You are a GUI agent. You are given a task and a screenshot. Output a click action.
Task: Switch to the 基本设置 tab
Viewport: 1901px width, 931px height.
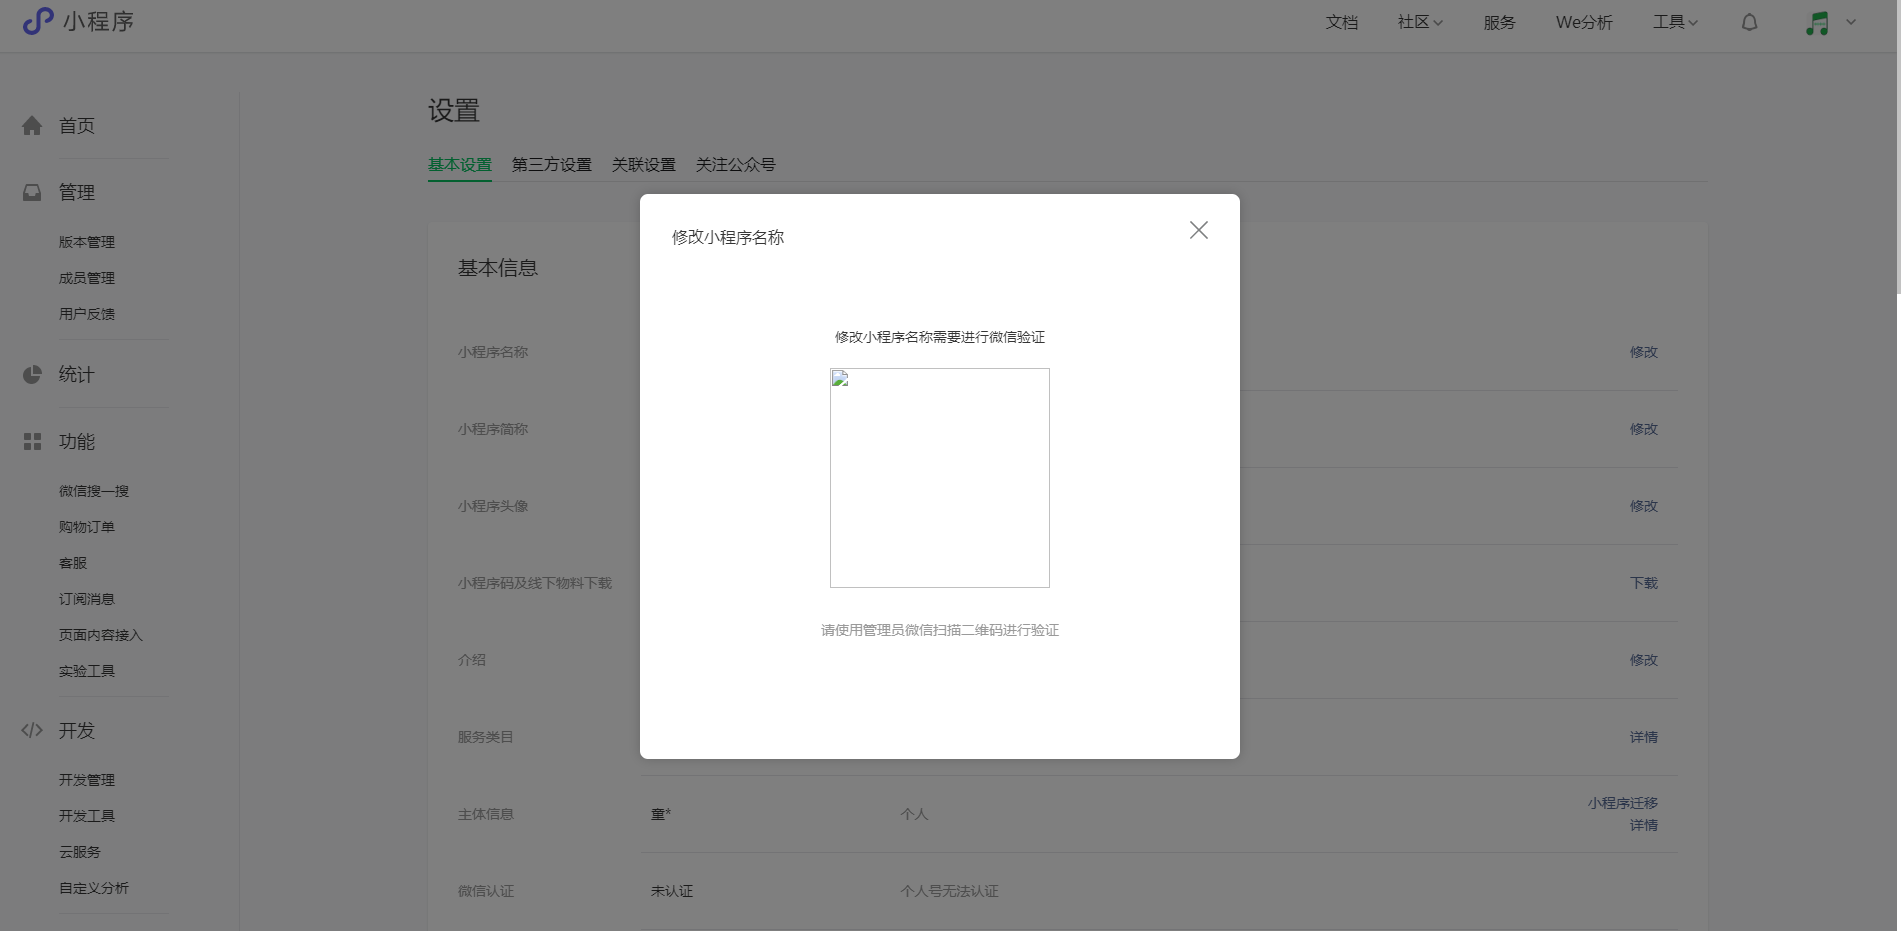tap(460, 165)
